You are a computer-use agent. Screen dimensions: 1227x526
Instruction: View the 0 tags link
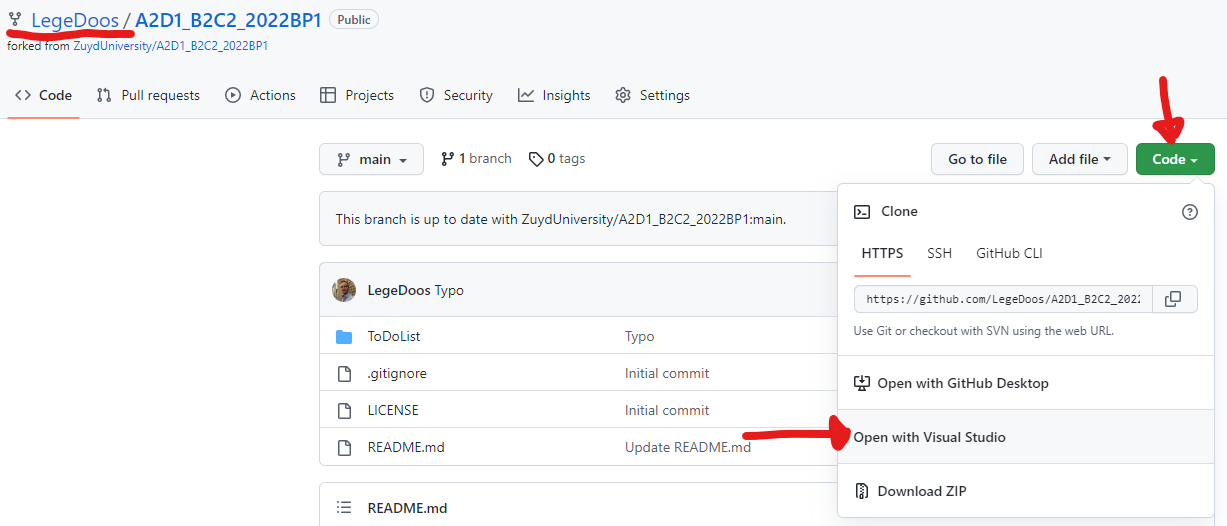click(x=557, y=158)
